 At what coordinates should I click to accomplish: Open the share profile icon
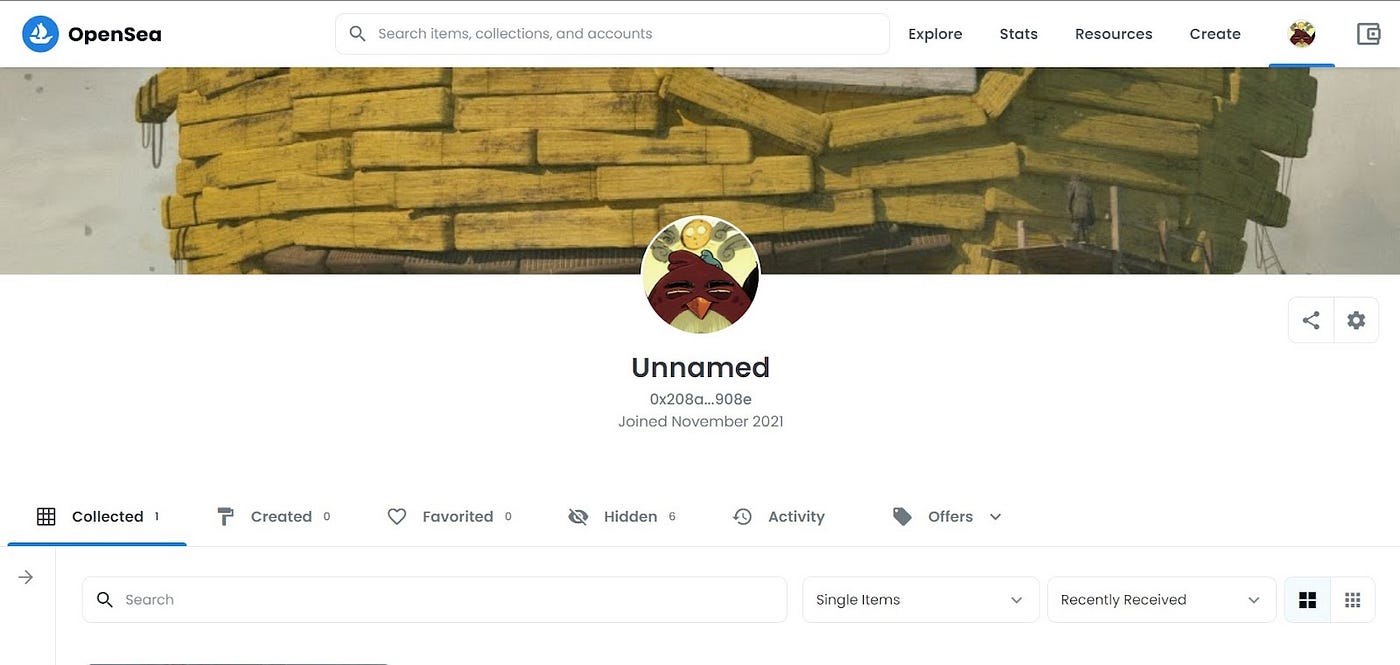(1311, 321)
